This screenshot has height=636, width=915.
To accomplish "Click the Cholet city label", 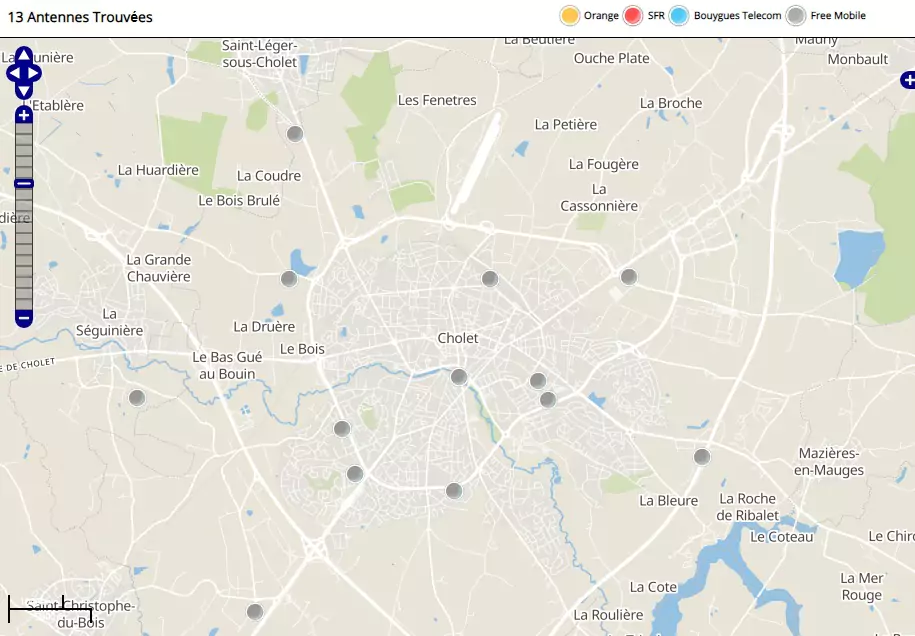I will (x=458, y=338).
